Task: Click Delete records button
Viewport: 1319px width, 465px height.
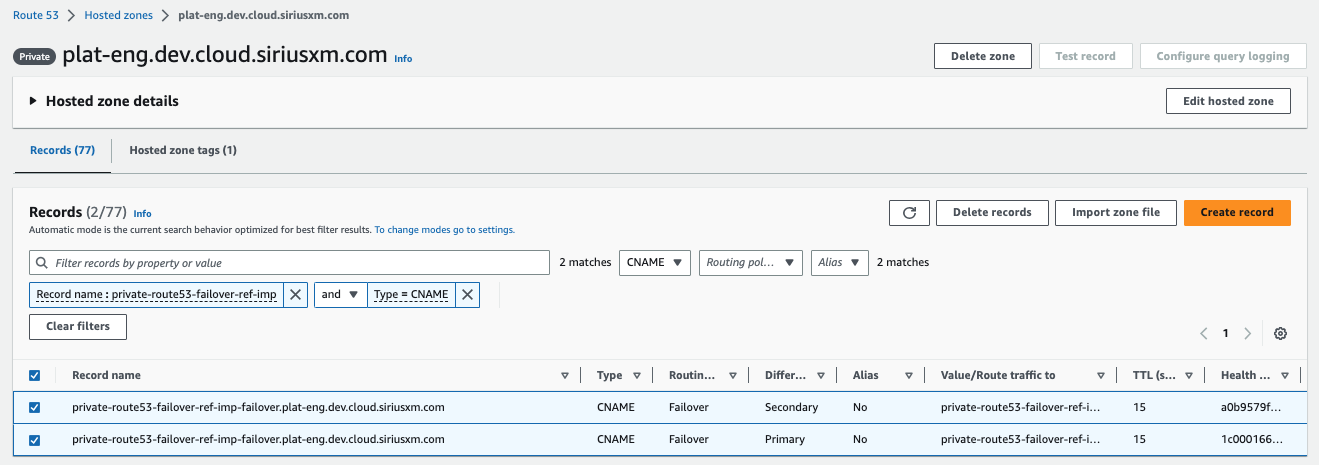Action: pos(992,212)
